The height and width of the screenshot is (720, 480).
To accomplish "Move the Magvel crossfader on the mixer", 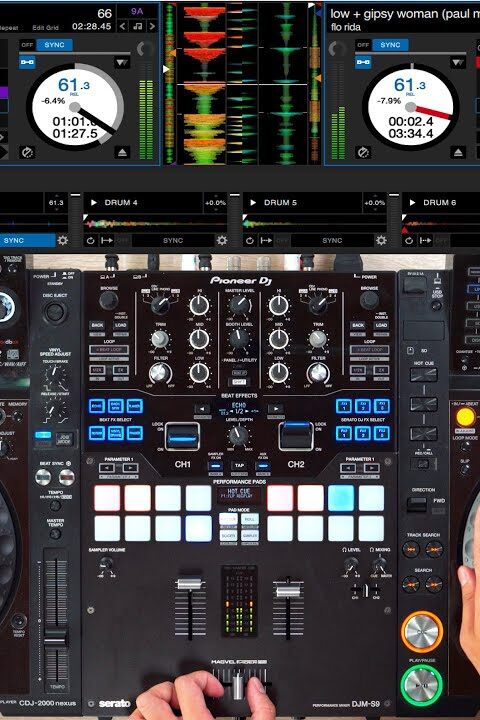I will 238,684.
